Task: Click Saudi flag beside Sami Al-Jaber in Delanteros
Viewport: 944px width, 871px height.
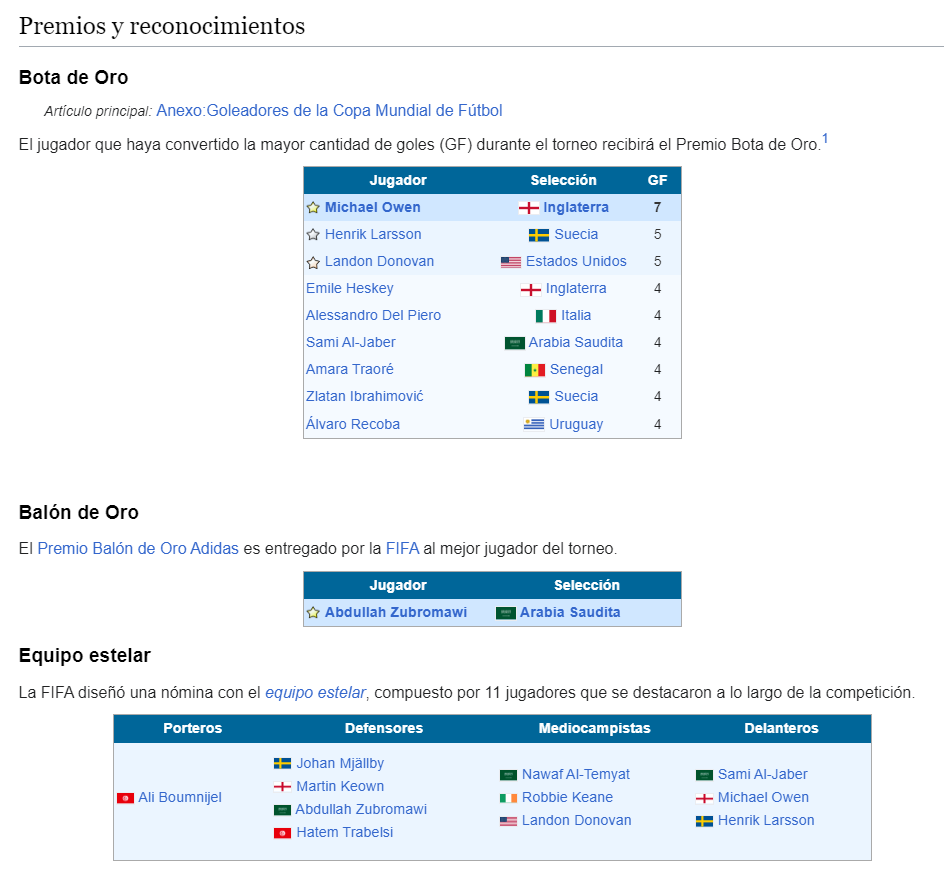Action: [x=704, y=775]
